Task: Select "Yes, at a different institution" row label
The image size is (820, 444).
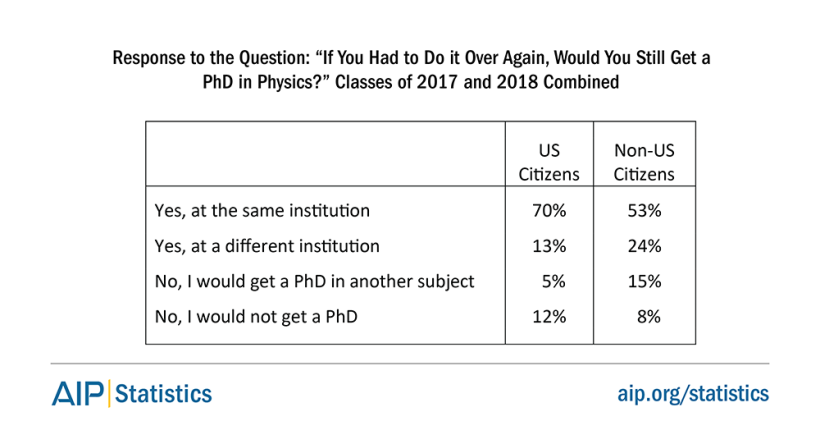Action: (267, 244)
